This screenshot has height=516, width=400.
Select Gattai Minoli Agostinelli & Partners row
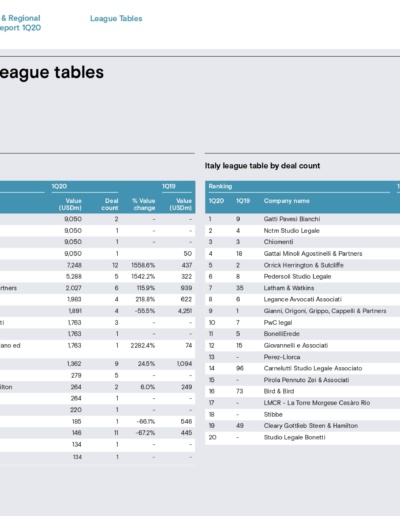[x=303, y=254]
